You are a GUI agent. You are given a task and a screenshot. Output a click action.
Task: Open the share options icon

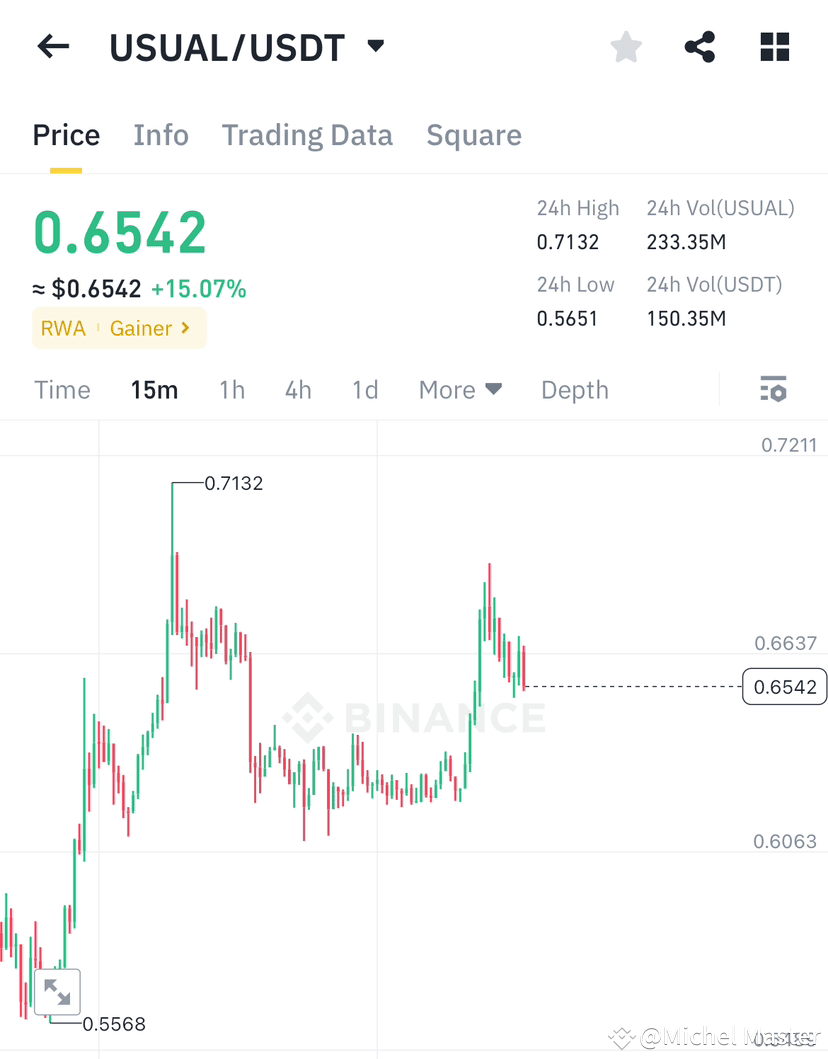[699, 46]
